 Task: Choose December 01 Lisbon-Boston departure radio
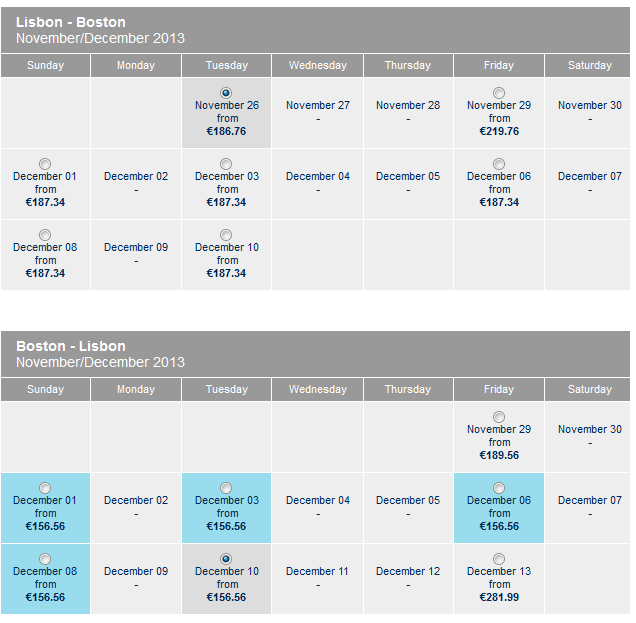pyautogui.click(x=45, y=164)
